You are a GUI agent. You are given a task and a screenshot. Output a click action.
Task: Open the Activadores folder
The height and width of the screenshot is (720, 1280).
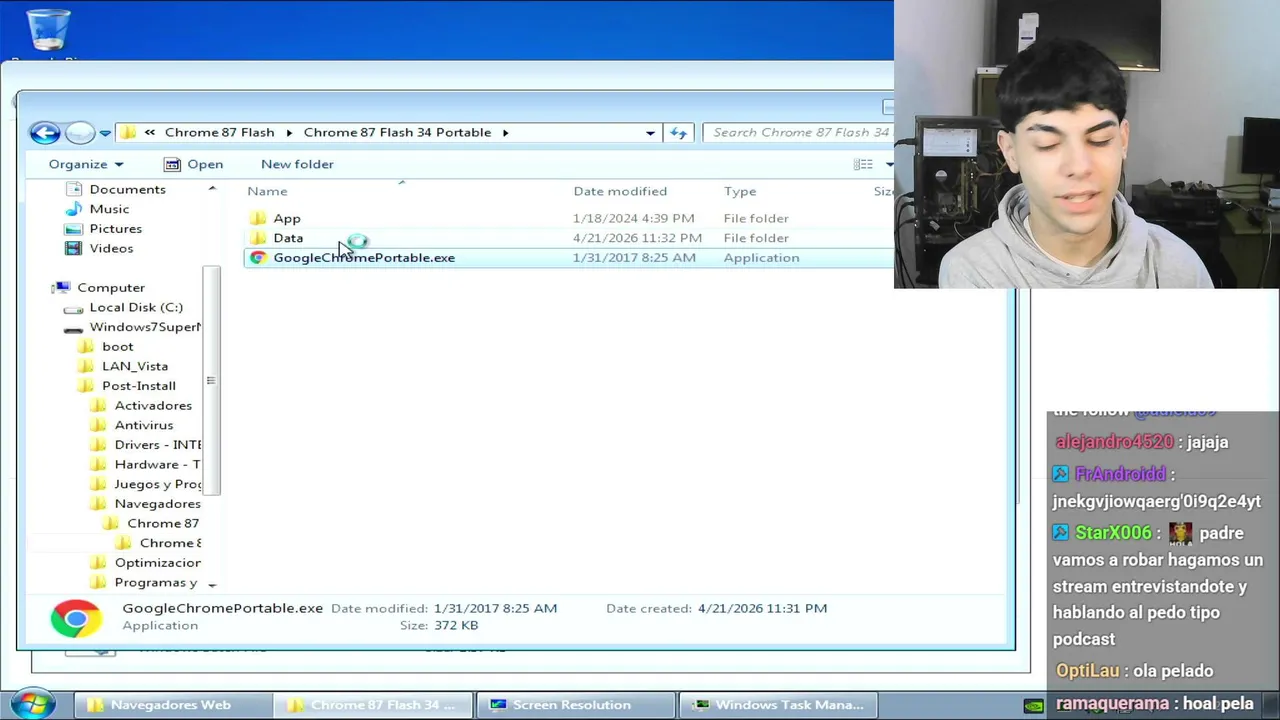pyautogui.click(x=153, y=405)
